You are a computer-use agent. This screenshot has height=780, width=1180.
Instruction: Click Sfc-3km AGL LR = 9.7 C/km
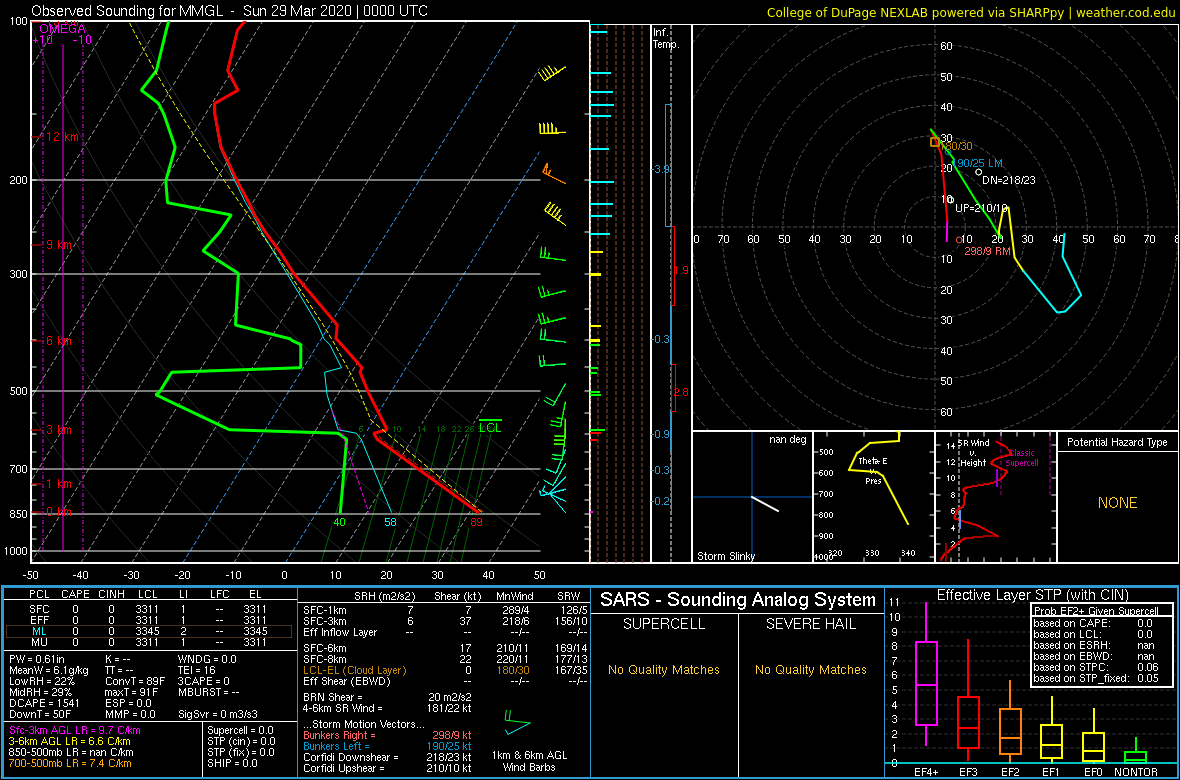[x=75, y=730]
